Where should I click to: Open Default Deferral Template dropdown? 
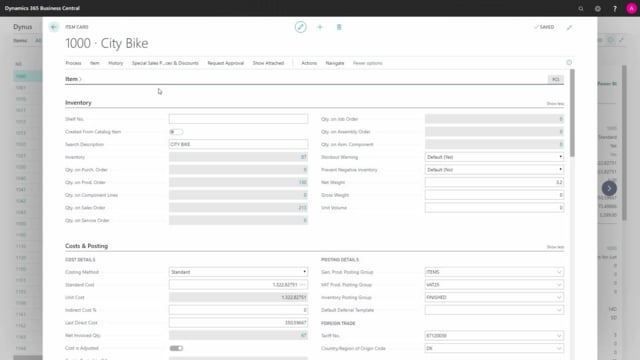coord(559,310)
